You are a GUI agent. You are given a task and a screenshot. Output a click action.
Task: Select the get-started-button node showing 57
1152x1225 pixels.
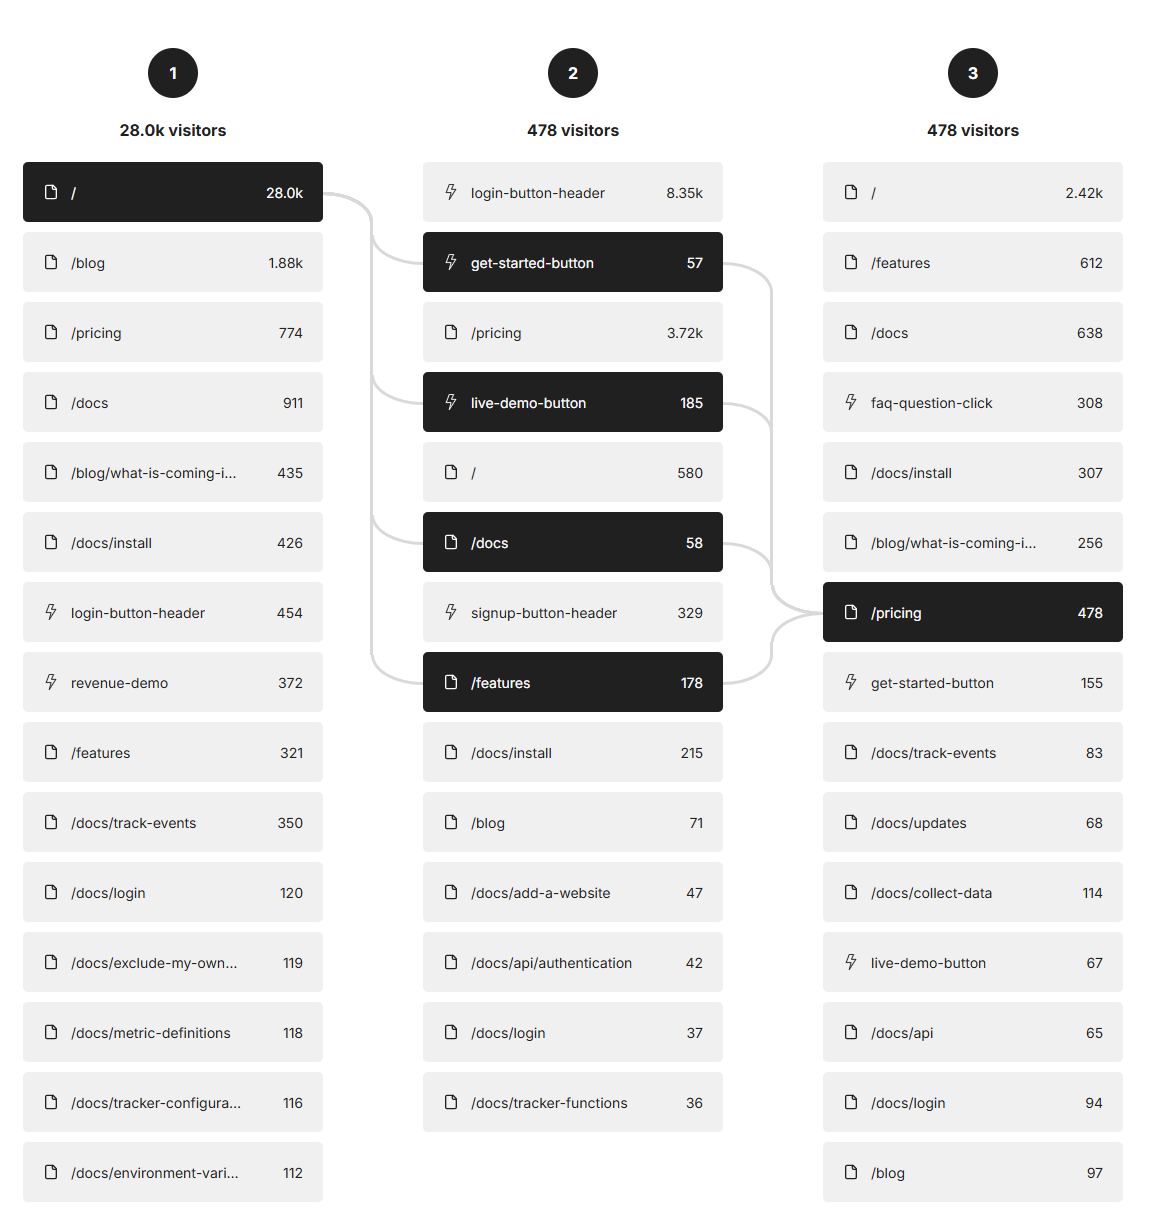572,262
